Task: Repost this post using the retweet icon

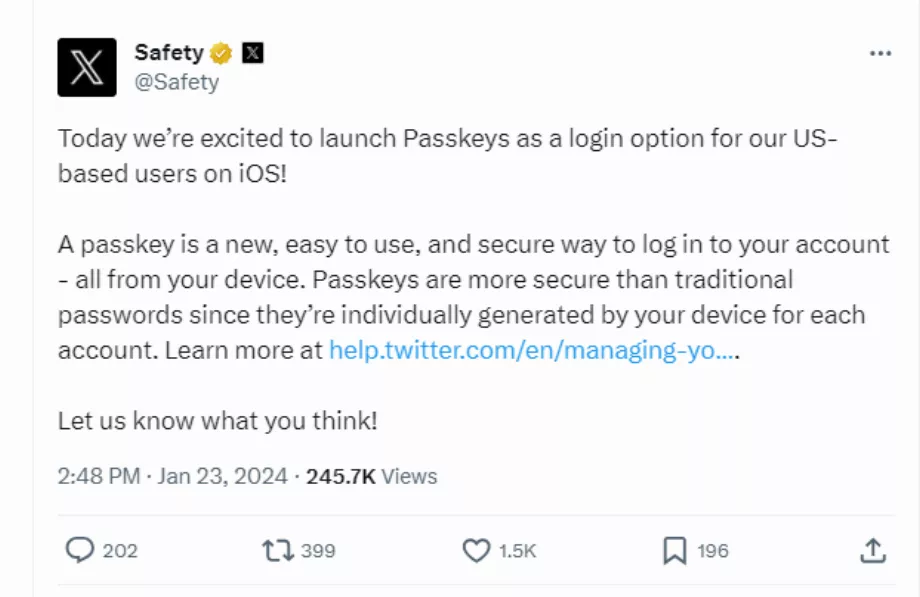Action: coord(278,551)
